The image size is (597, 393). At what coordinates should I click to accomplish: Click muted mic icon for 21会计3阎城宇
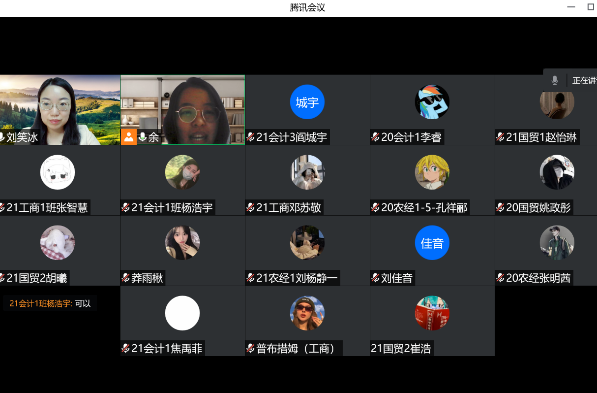tap(250, 137)
